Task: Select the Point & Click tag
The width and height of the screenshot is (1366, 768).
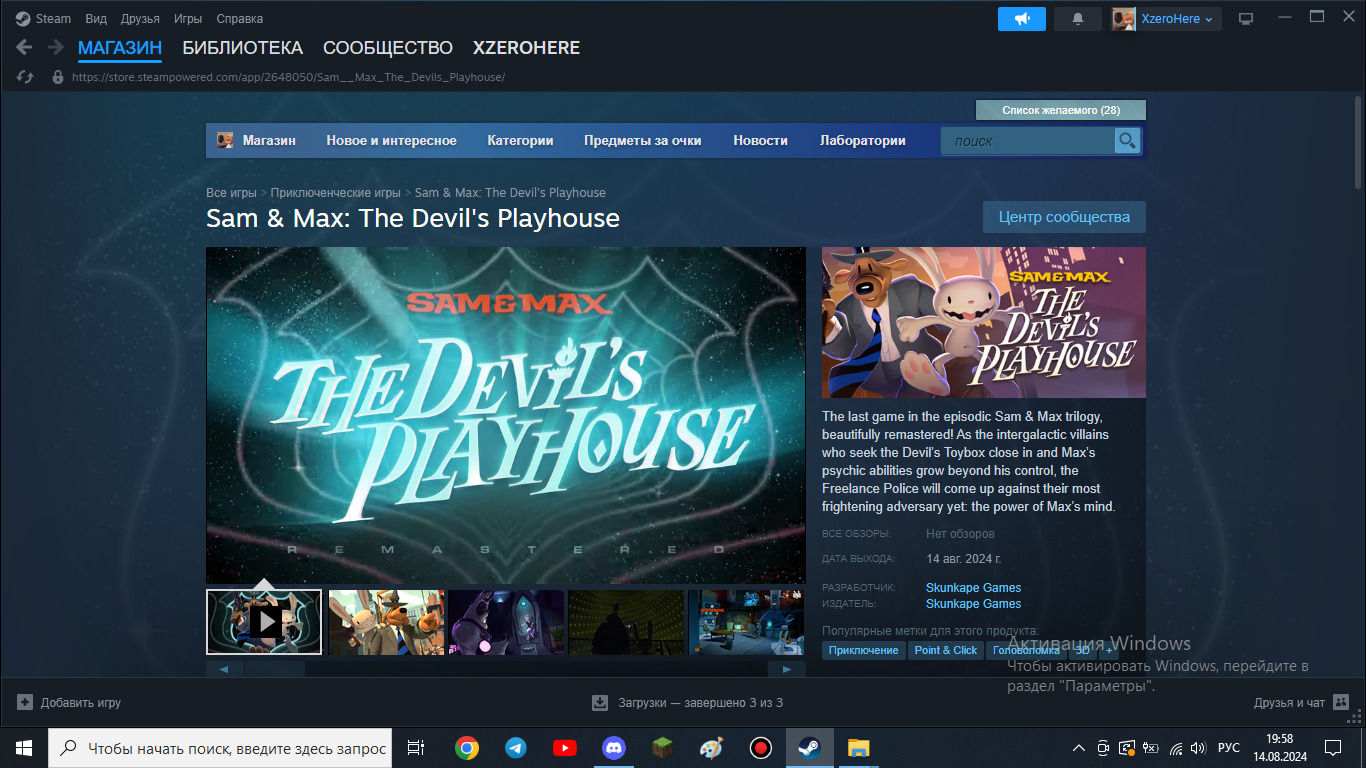Action: 946,650
